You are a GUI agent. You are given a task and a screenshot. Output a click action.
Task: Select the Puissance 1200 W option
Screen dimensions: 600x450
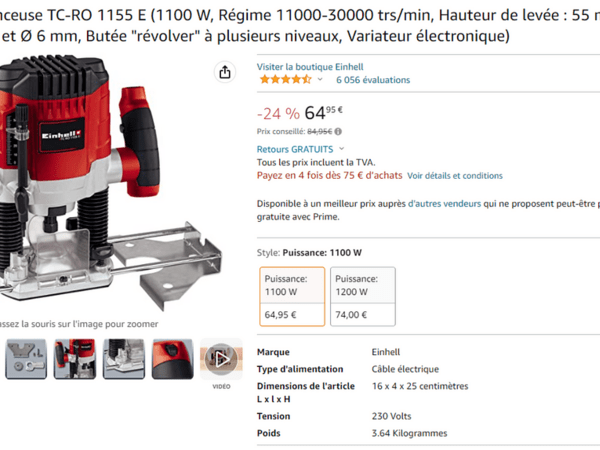363,297
